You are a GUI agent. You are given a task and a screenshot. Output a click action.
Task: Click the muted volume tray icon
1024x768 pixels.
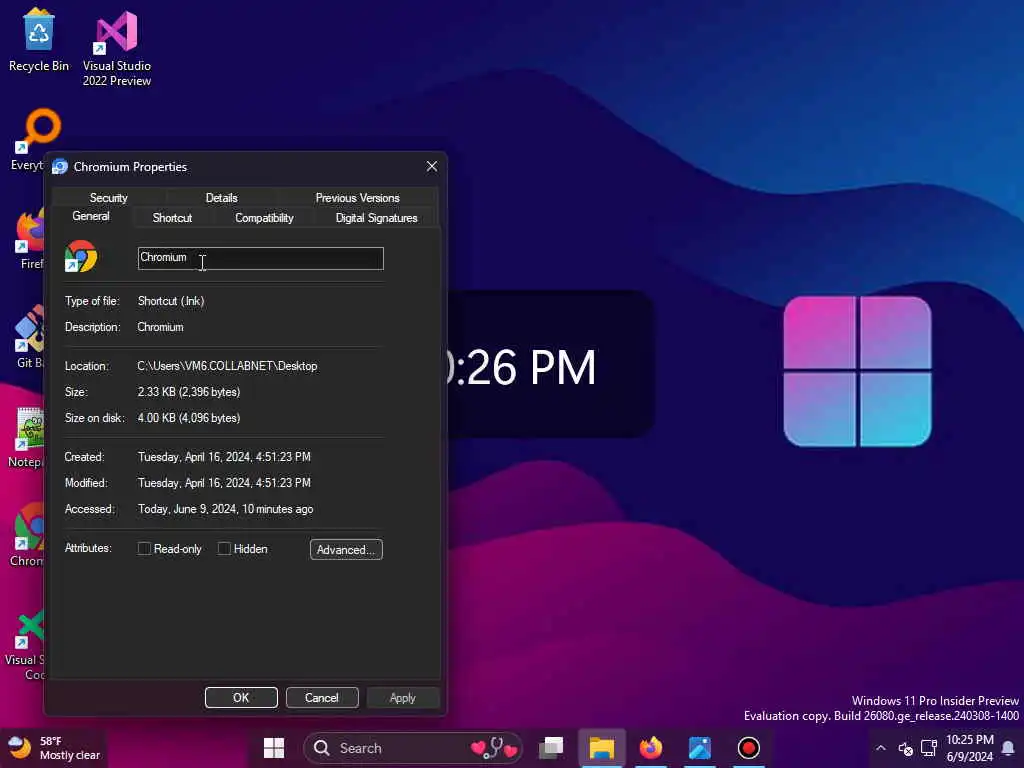click(905, 748)
